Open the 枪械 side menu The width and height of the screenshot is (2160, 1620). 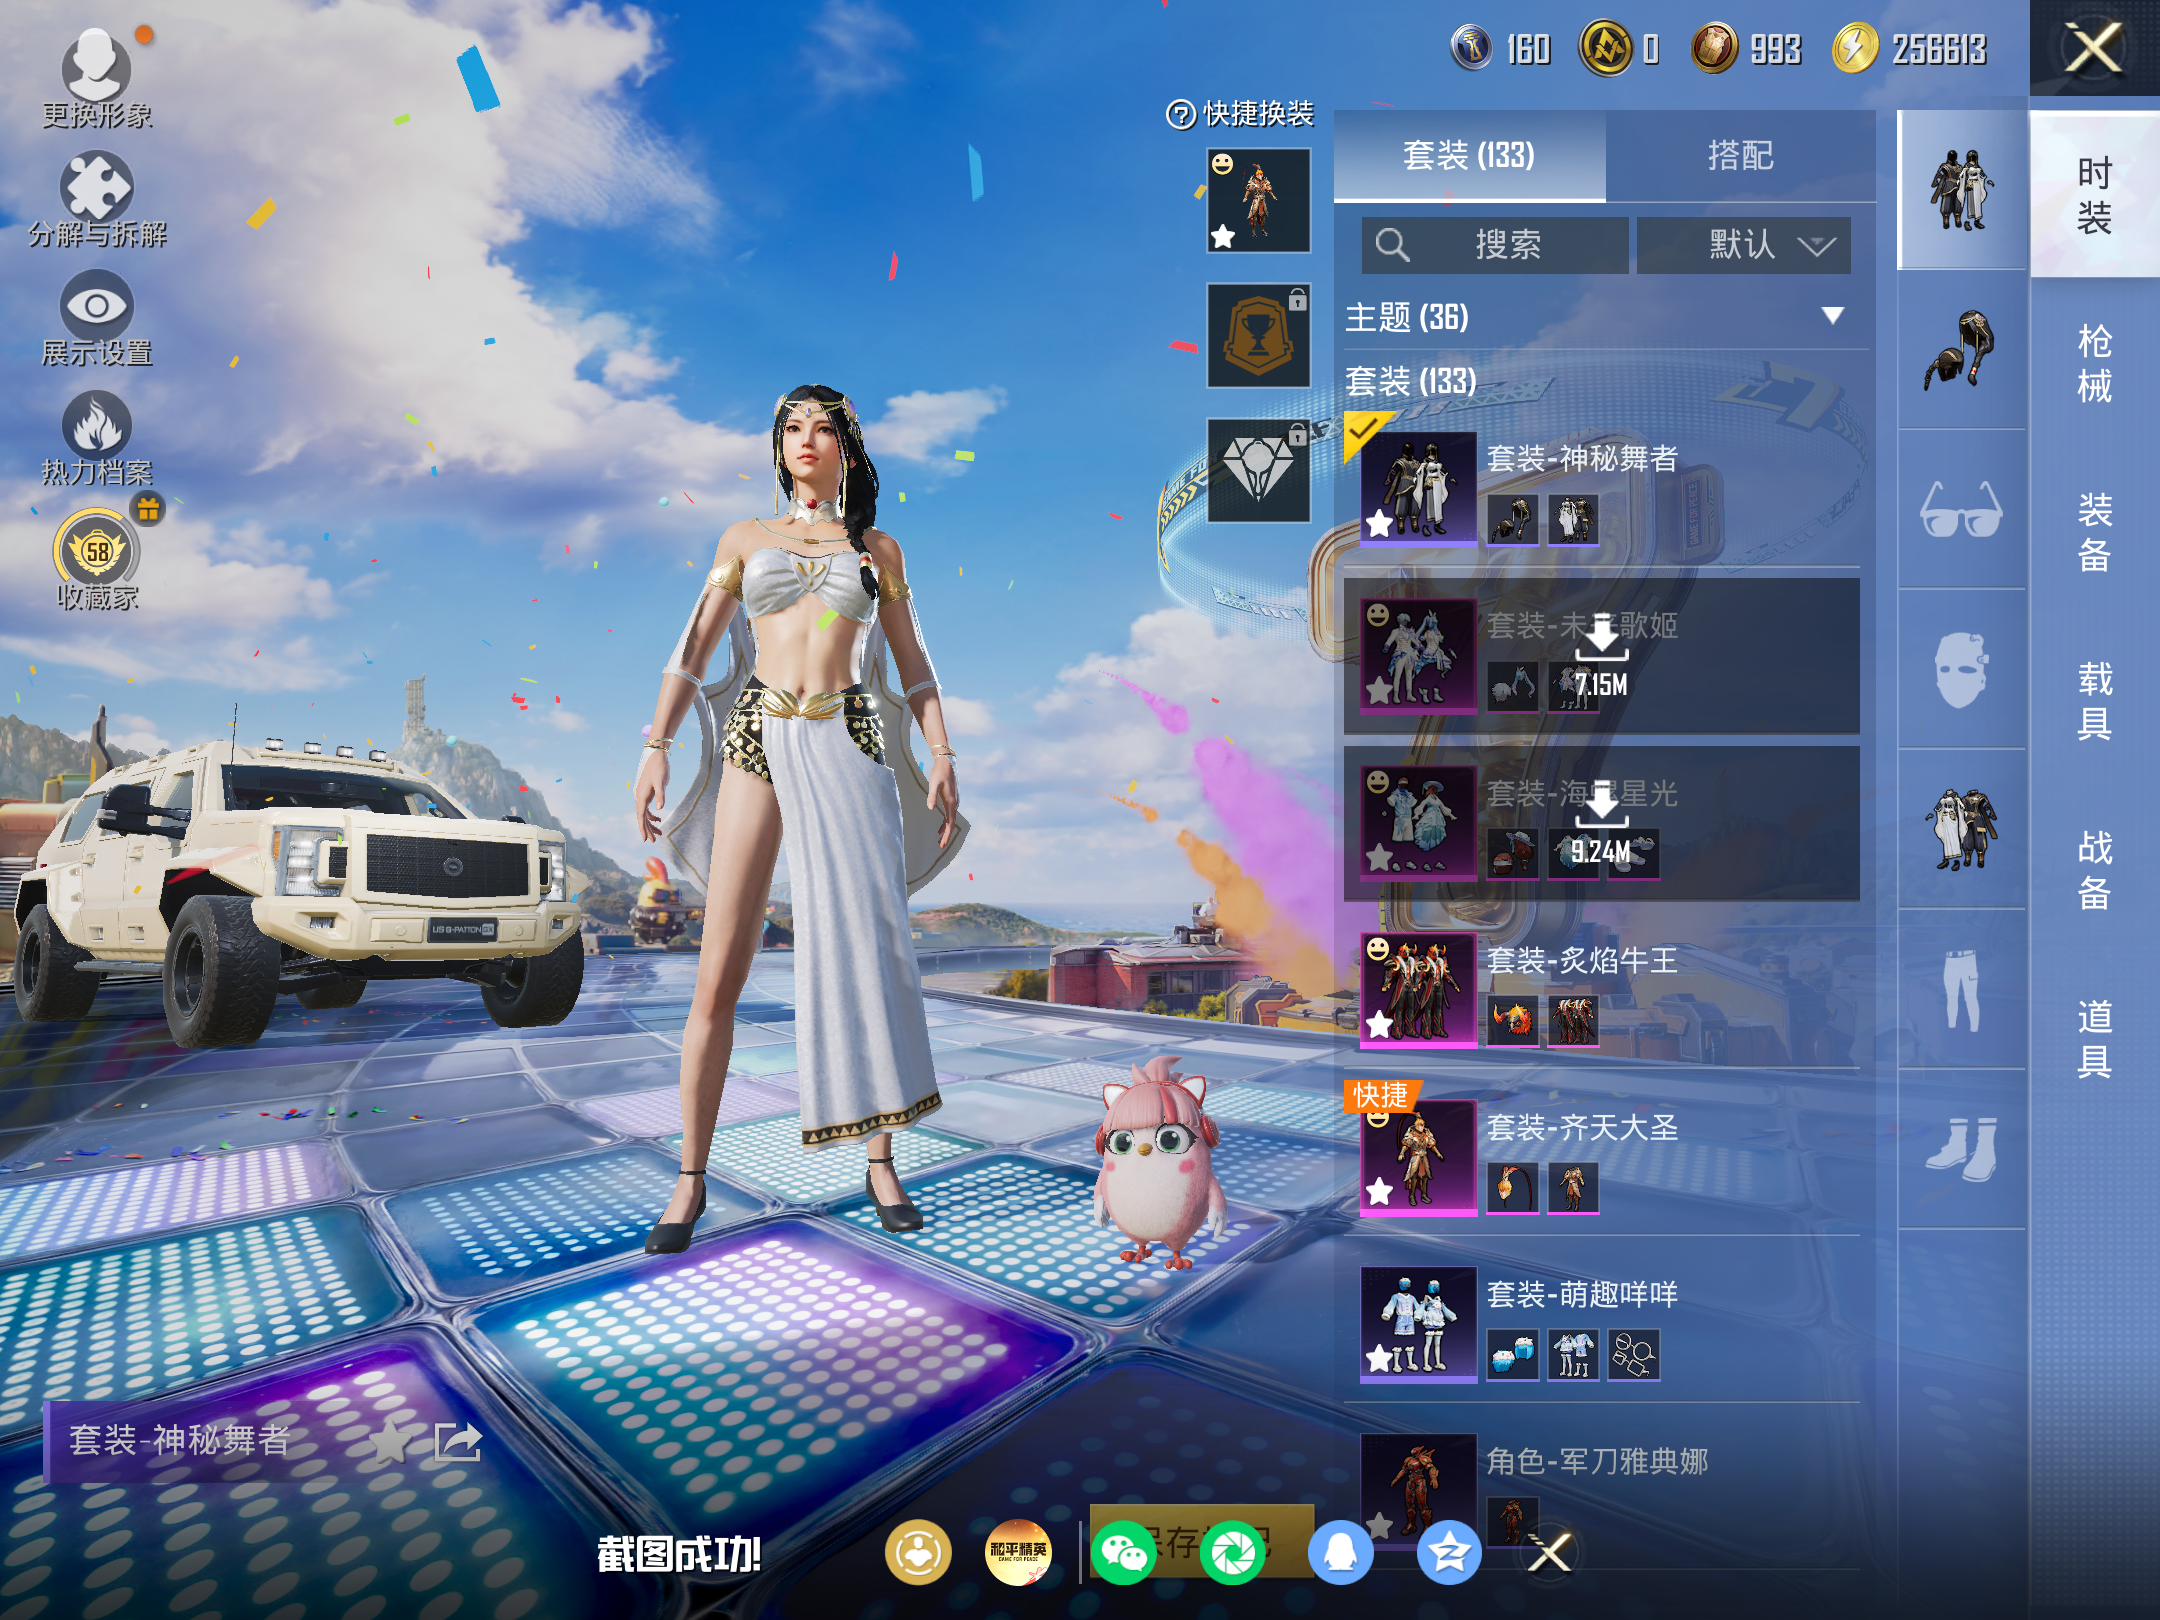click(2094, 363)
